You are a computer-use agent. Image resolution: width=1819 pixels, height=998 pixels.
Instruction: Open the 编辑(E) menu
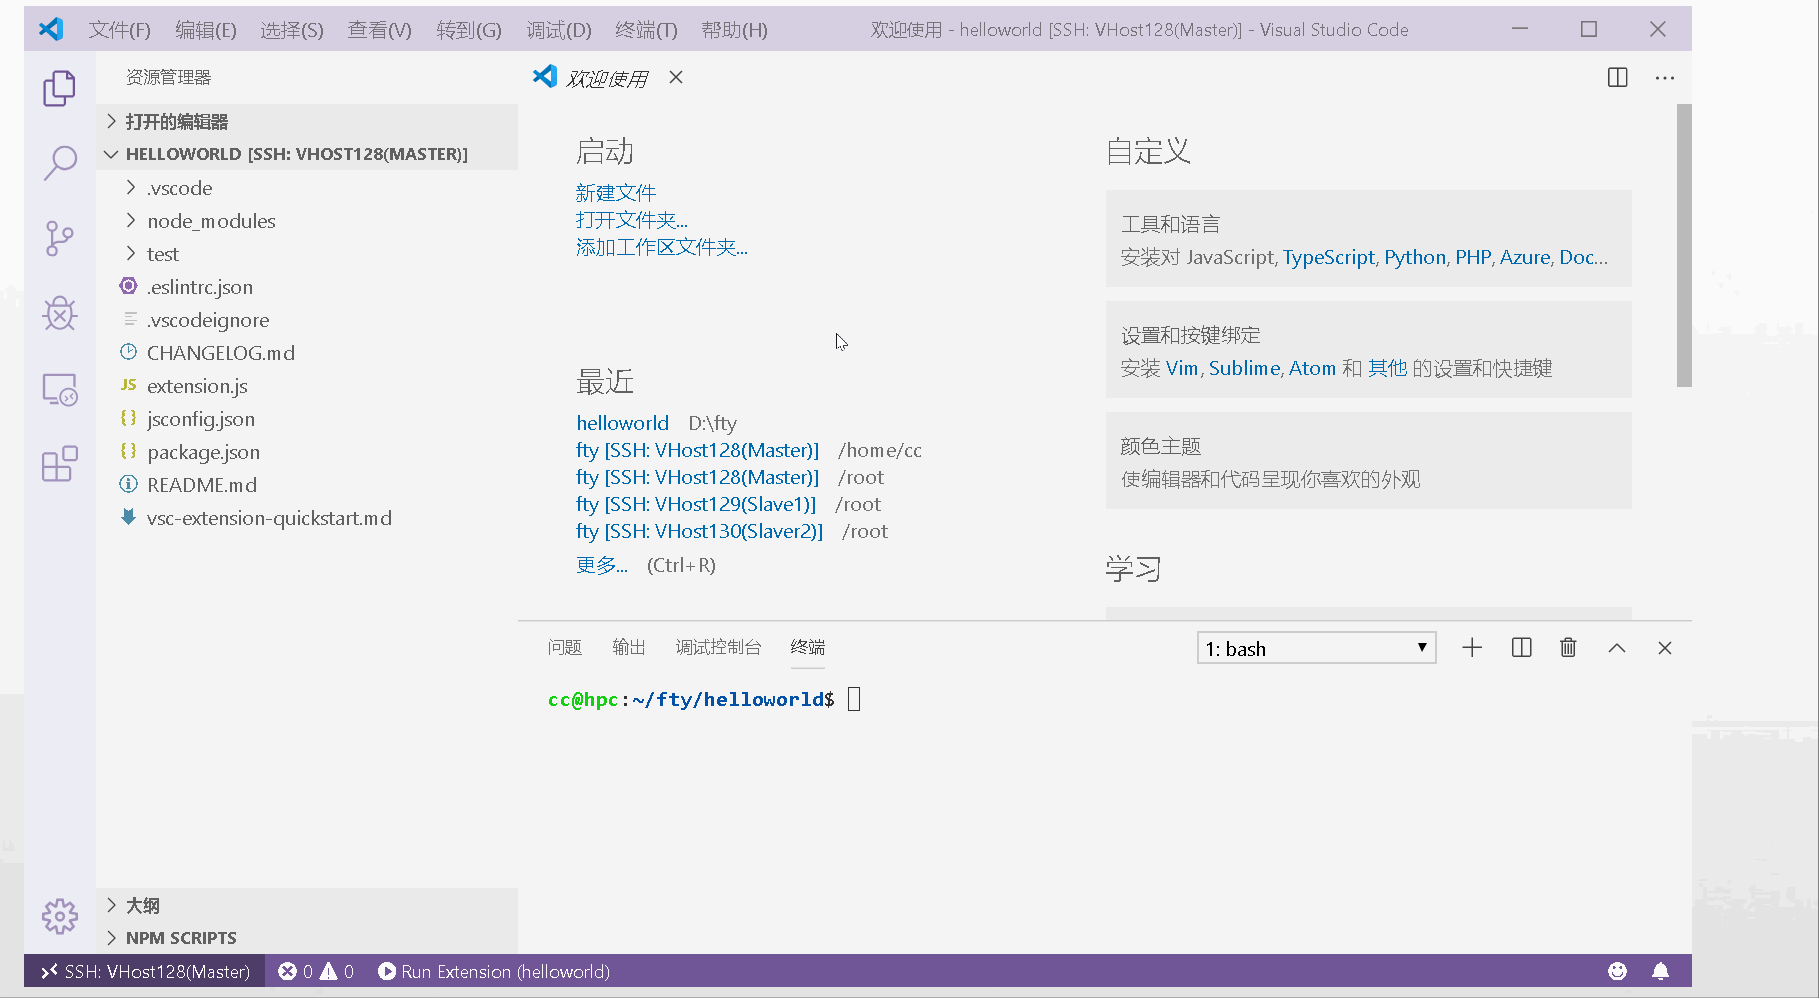pos(206,30)
